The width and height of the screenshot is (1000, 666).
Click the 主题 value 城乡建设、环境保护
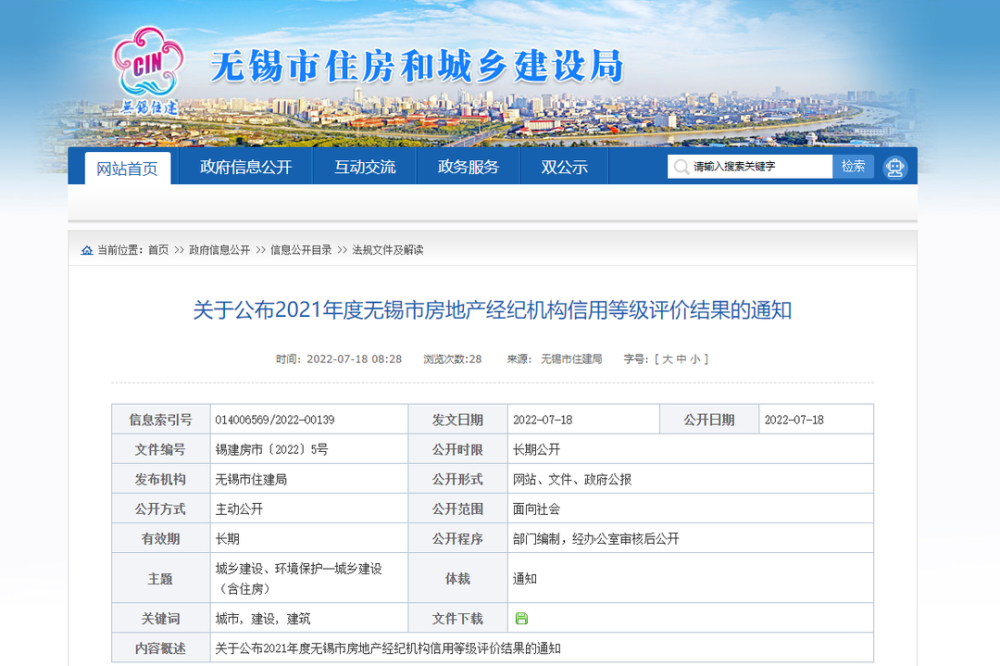pyautogui.click(x=298, y=579)
